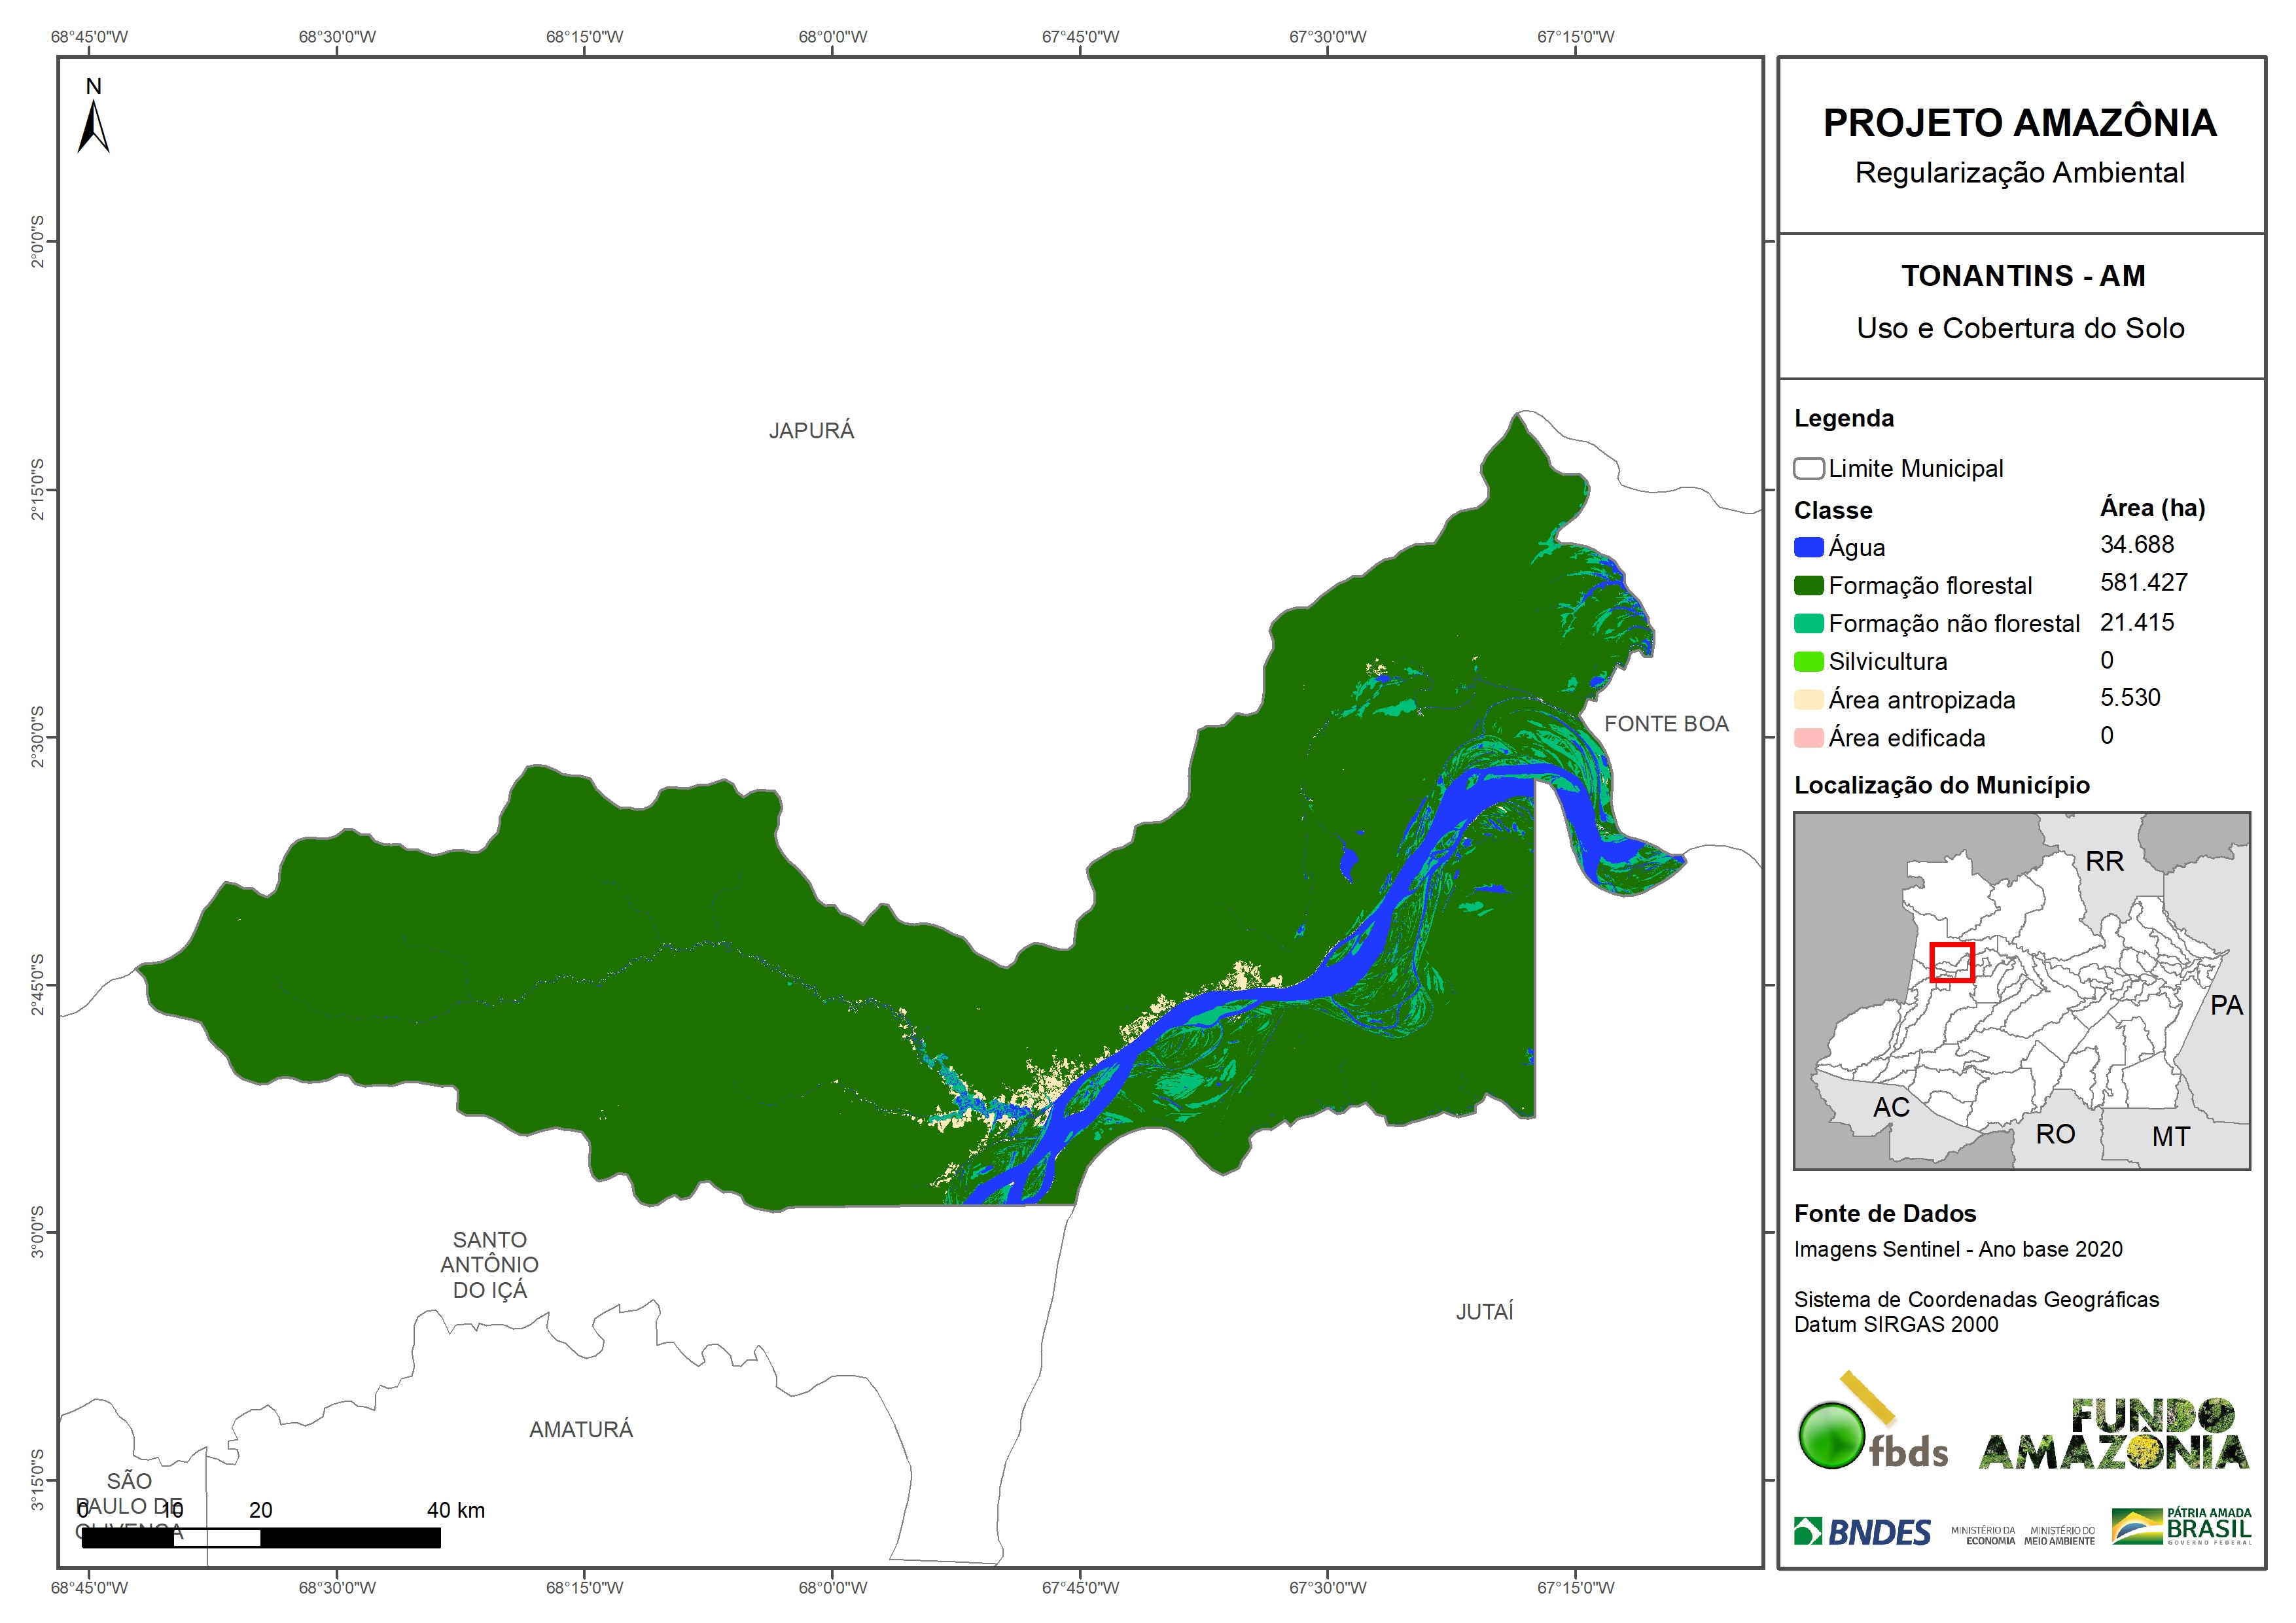
Task: Click the BNDES logo
Action: [x=1862, y=1531]
